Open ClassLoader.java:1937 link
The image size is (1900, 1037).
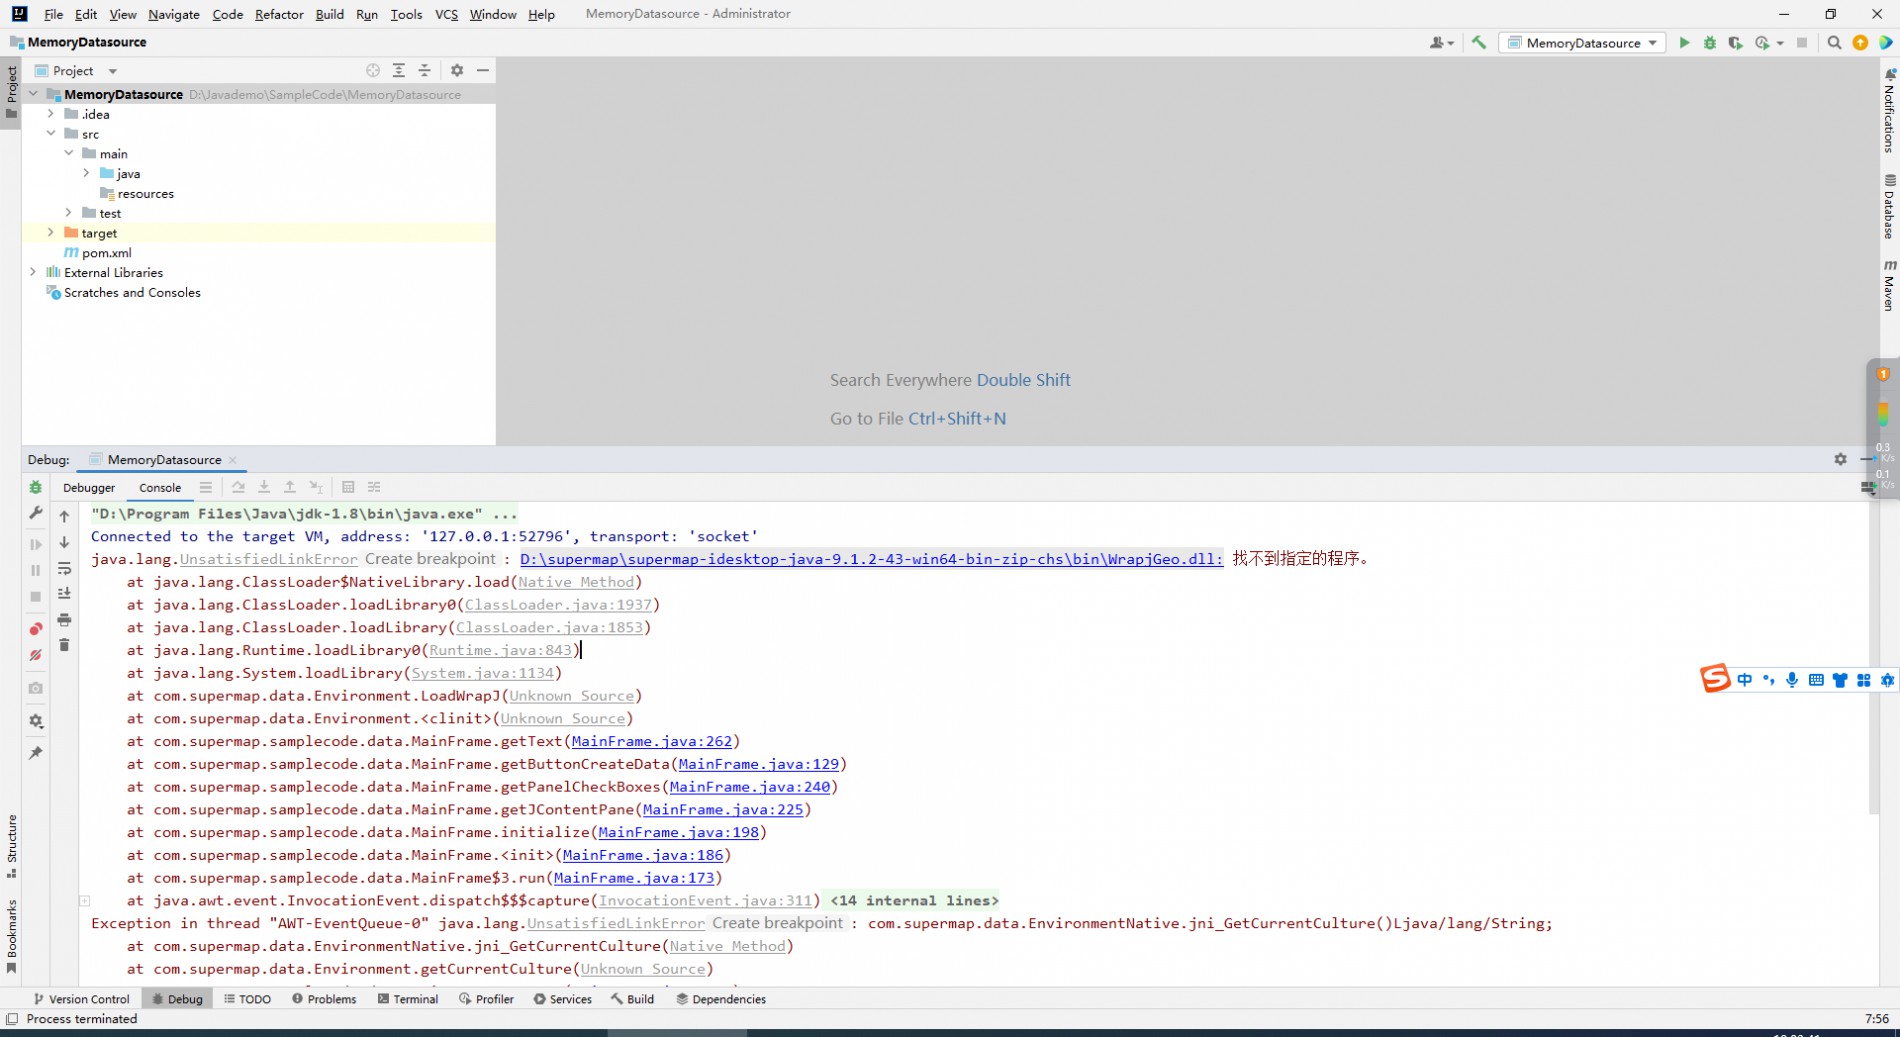click(558, 605)
